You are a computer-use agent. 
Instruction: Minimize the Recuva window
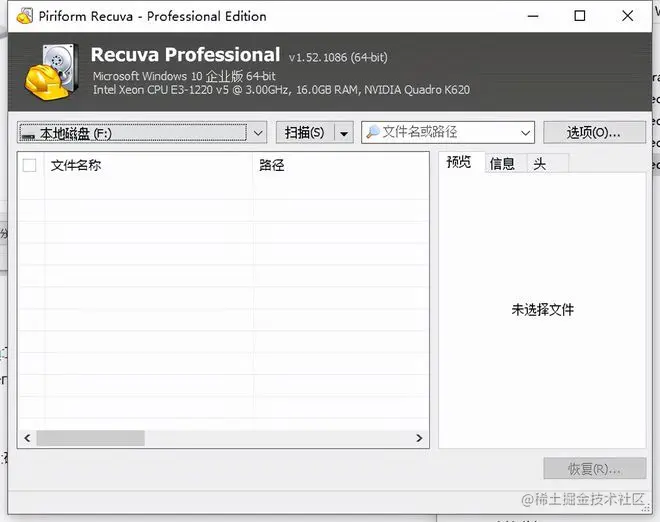533,16
